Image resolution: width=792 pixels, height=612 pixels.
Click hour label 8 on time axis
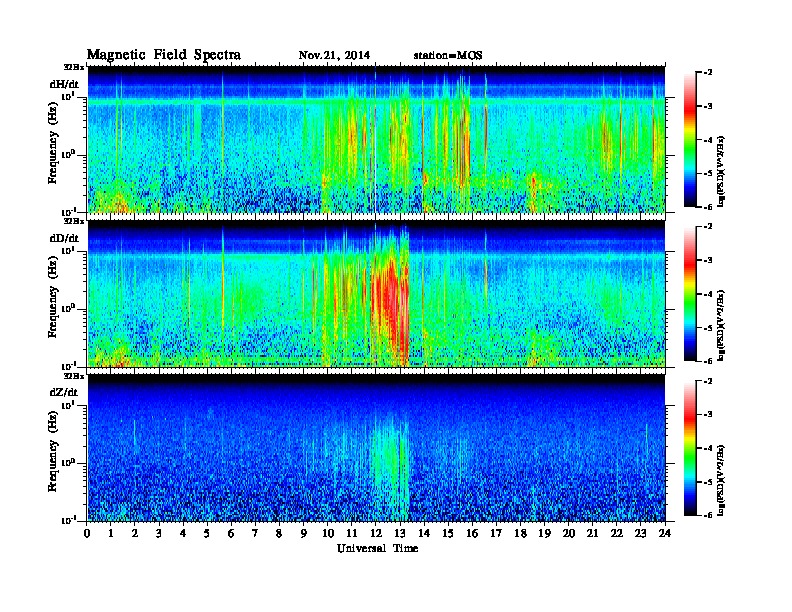tap(279, 534)
